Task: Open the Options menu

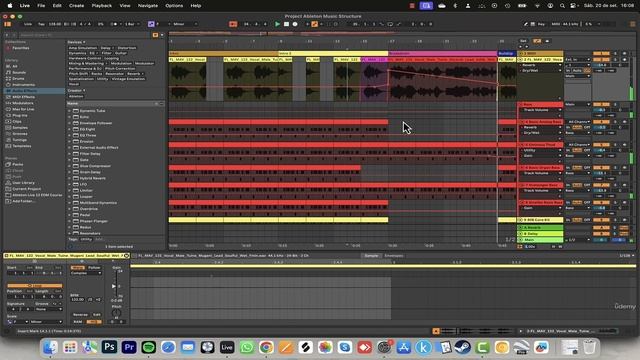Action: (174, 6)
